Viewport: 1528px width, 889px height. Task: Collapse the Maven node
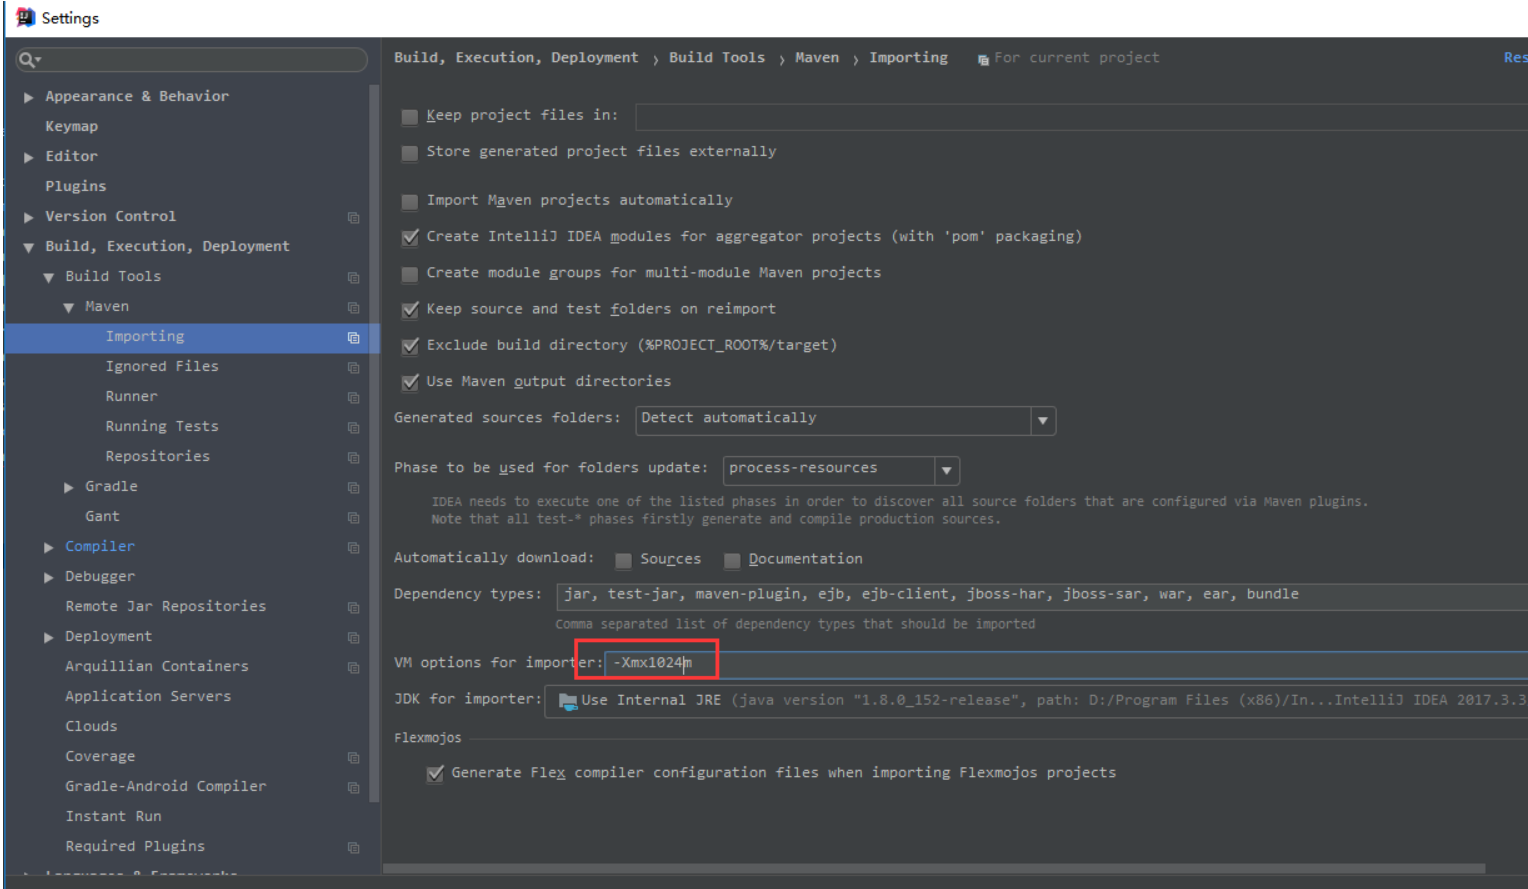tap(69, 307)
